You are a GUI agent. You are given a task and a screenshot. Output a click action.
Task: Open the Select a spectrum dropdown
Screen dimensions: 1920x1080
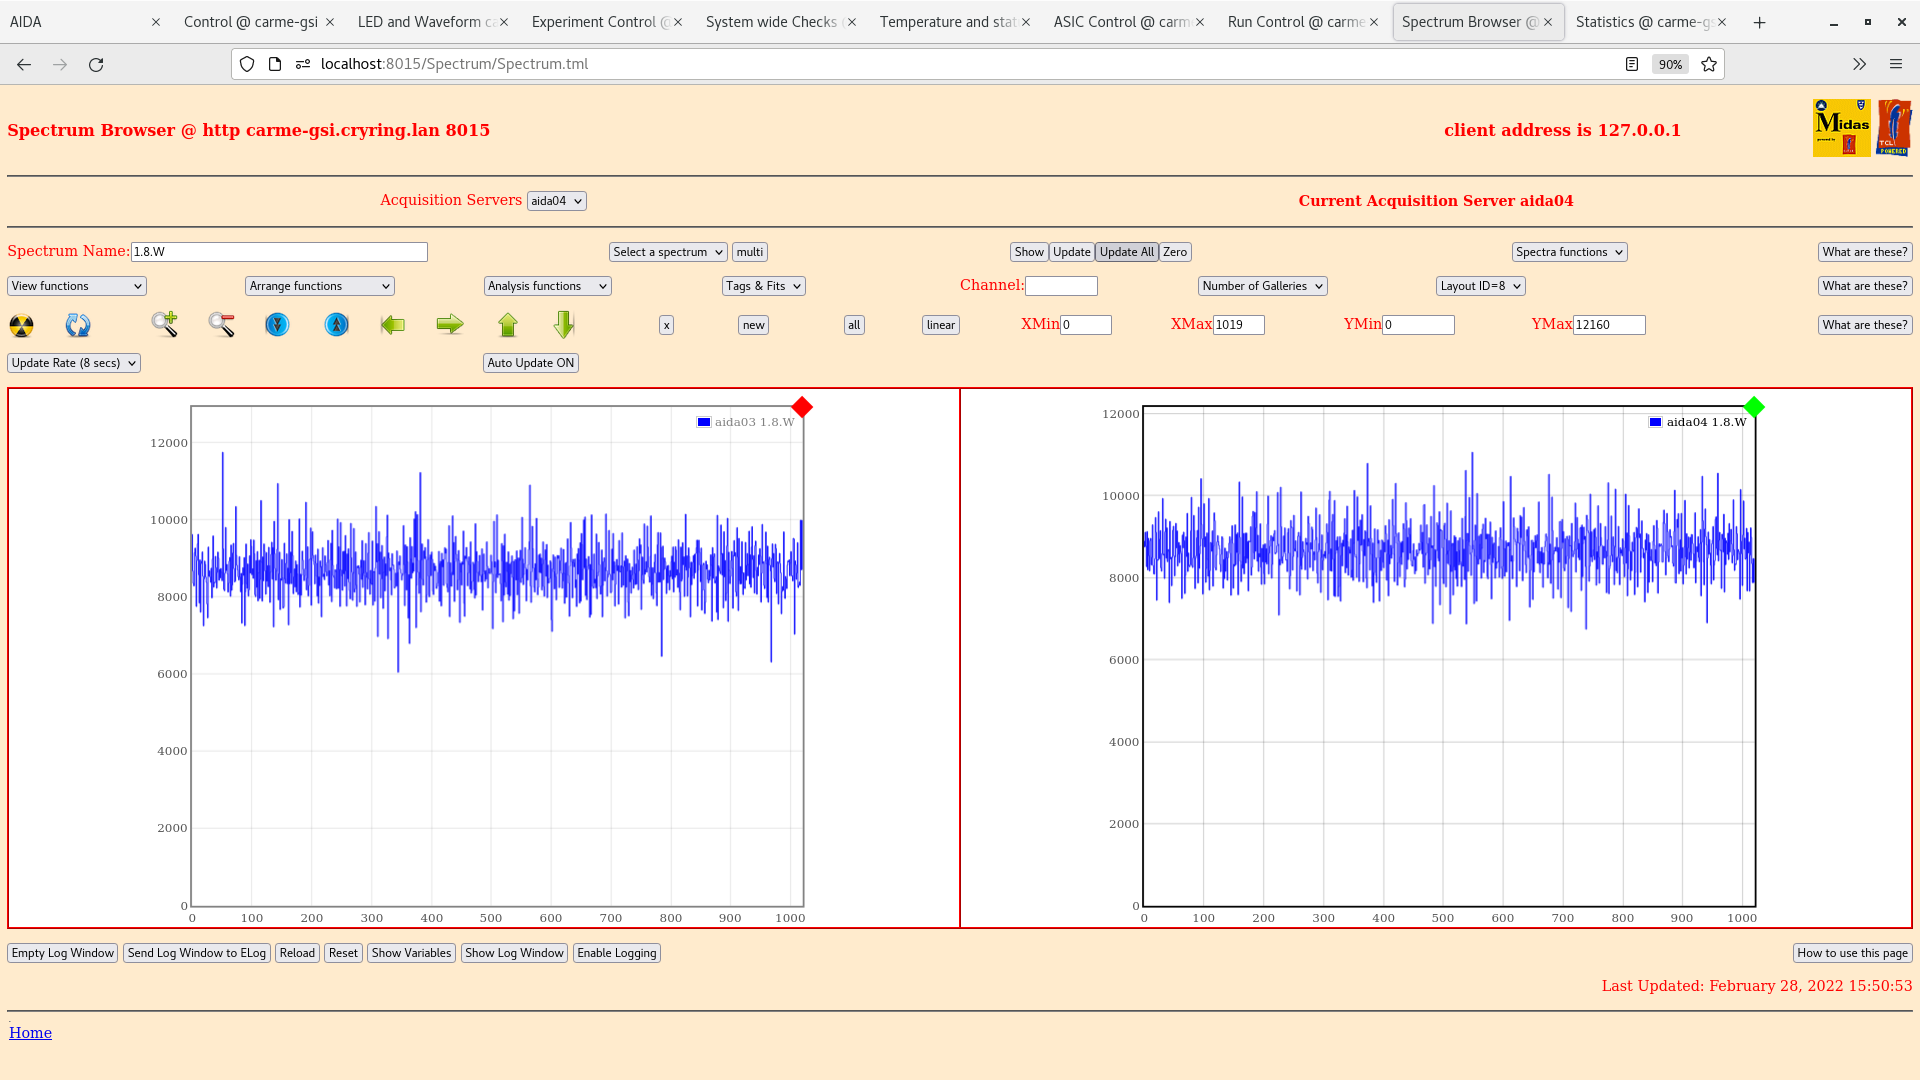point(668,252)
